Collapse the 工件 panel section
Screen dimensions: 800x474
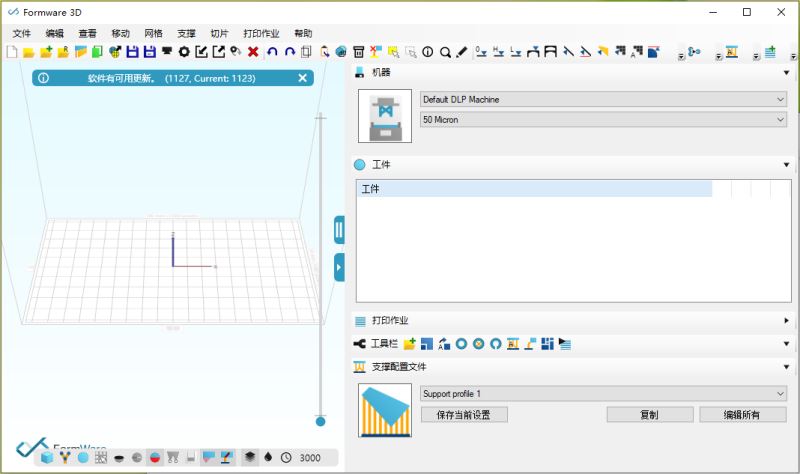(786, 165)
